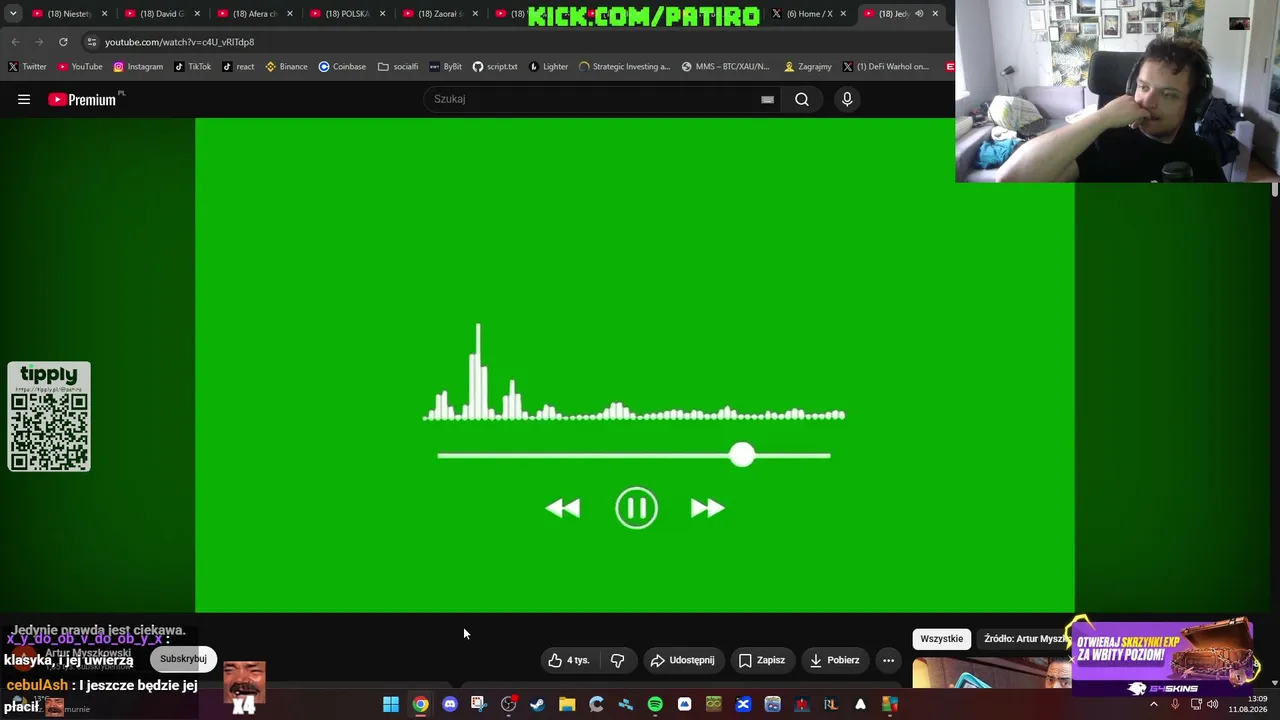The height and width of the screenshot is (720, 1280).
Task: Open Spotify from the taskbar
Action: click(655, 704)
